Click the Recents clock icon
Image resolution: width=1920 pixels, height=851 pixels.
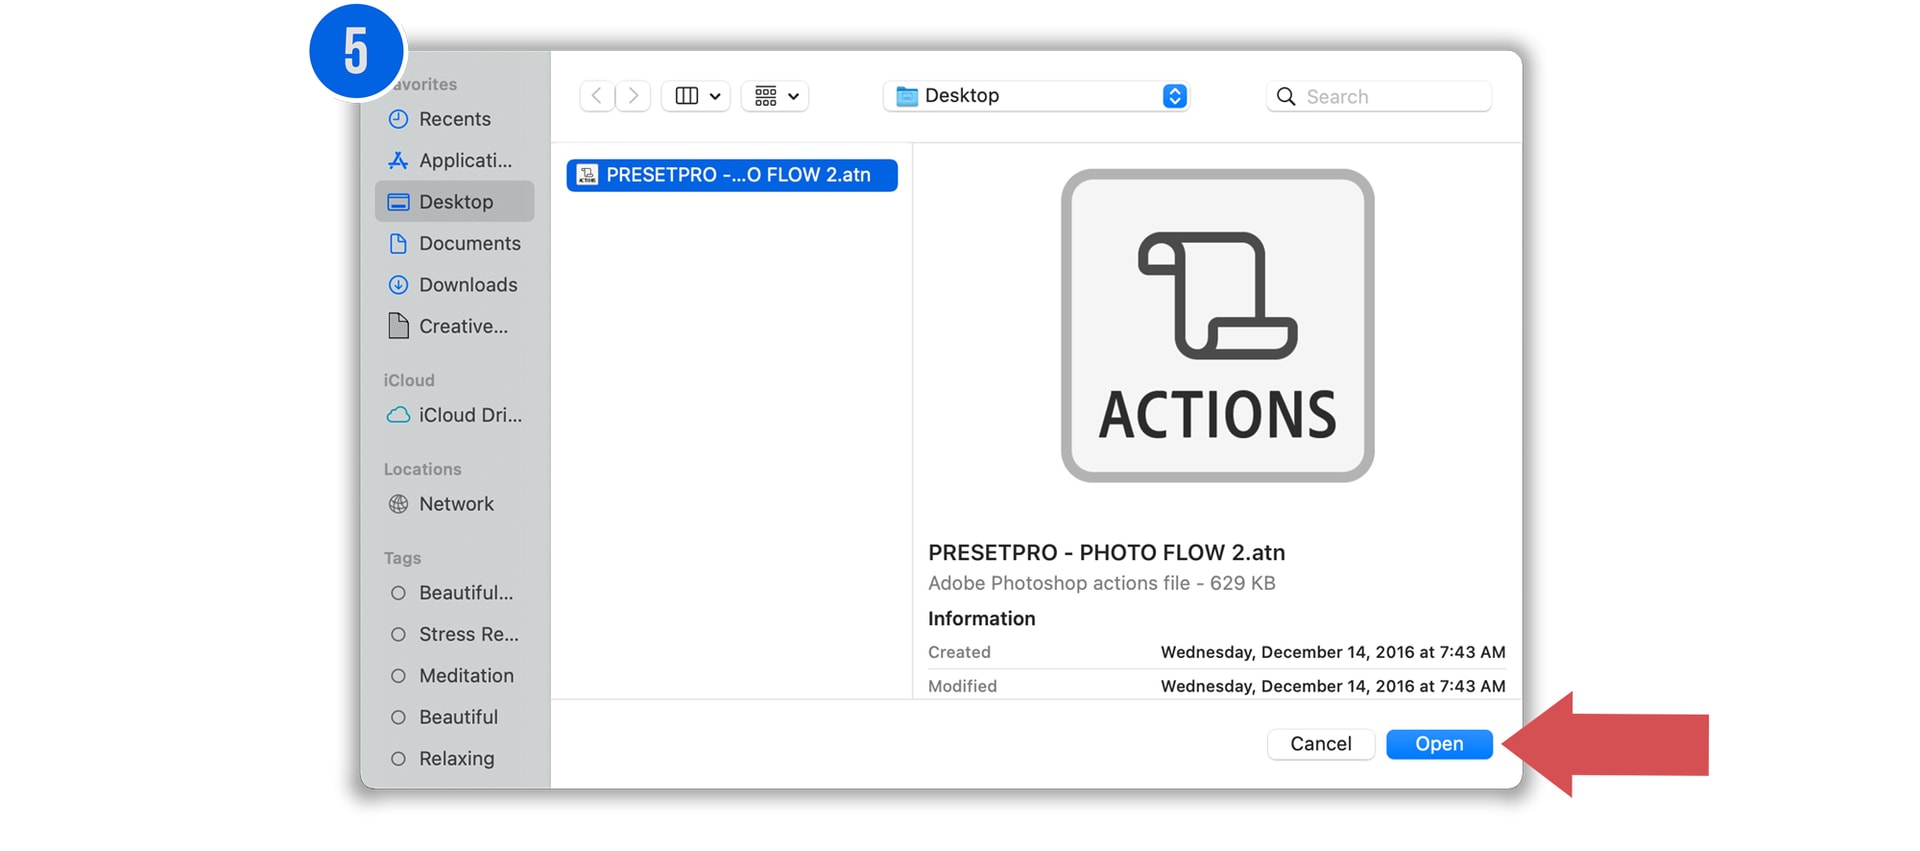[x=398, y=119]
